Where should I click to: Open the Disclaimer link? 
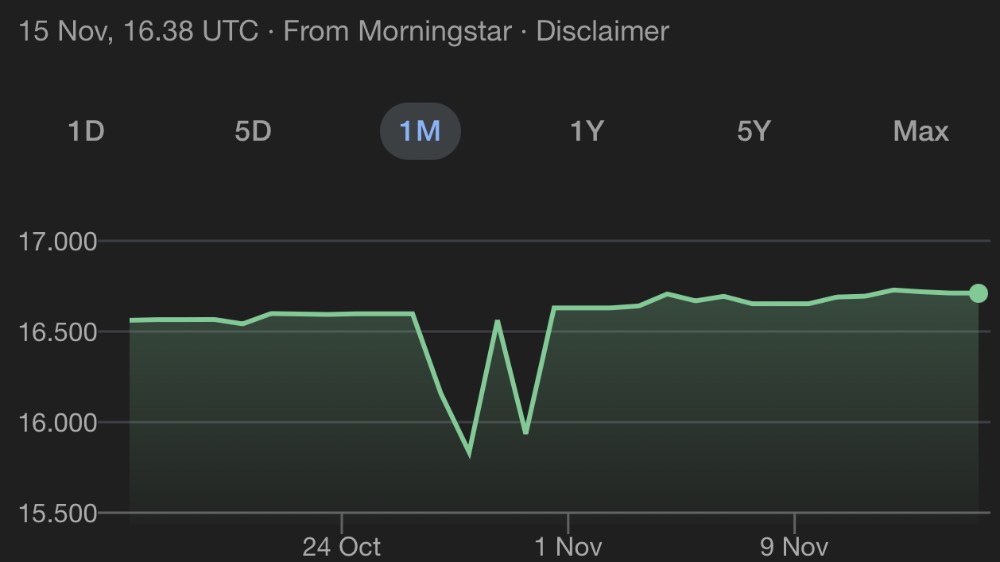click(602, 31)
